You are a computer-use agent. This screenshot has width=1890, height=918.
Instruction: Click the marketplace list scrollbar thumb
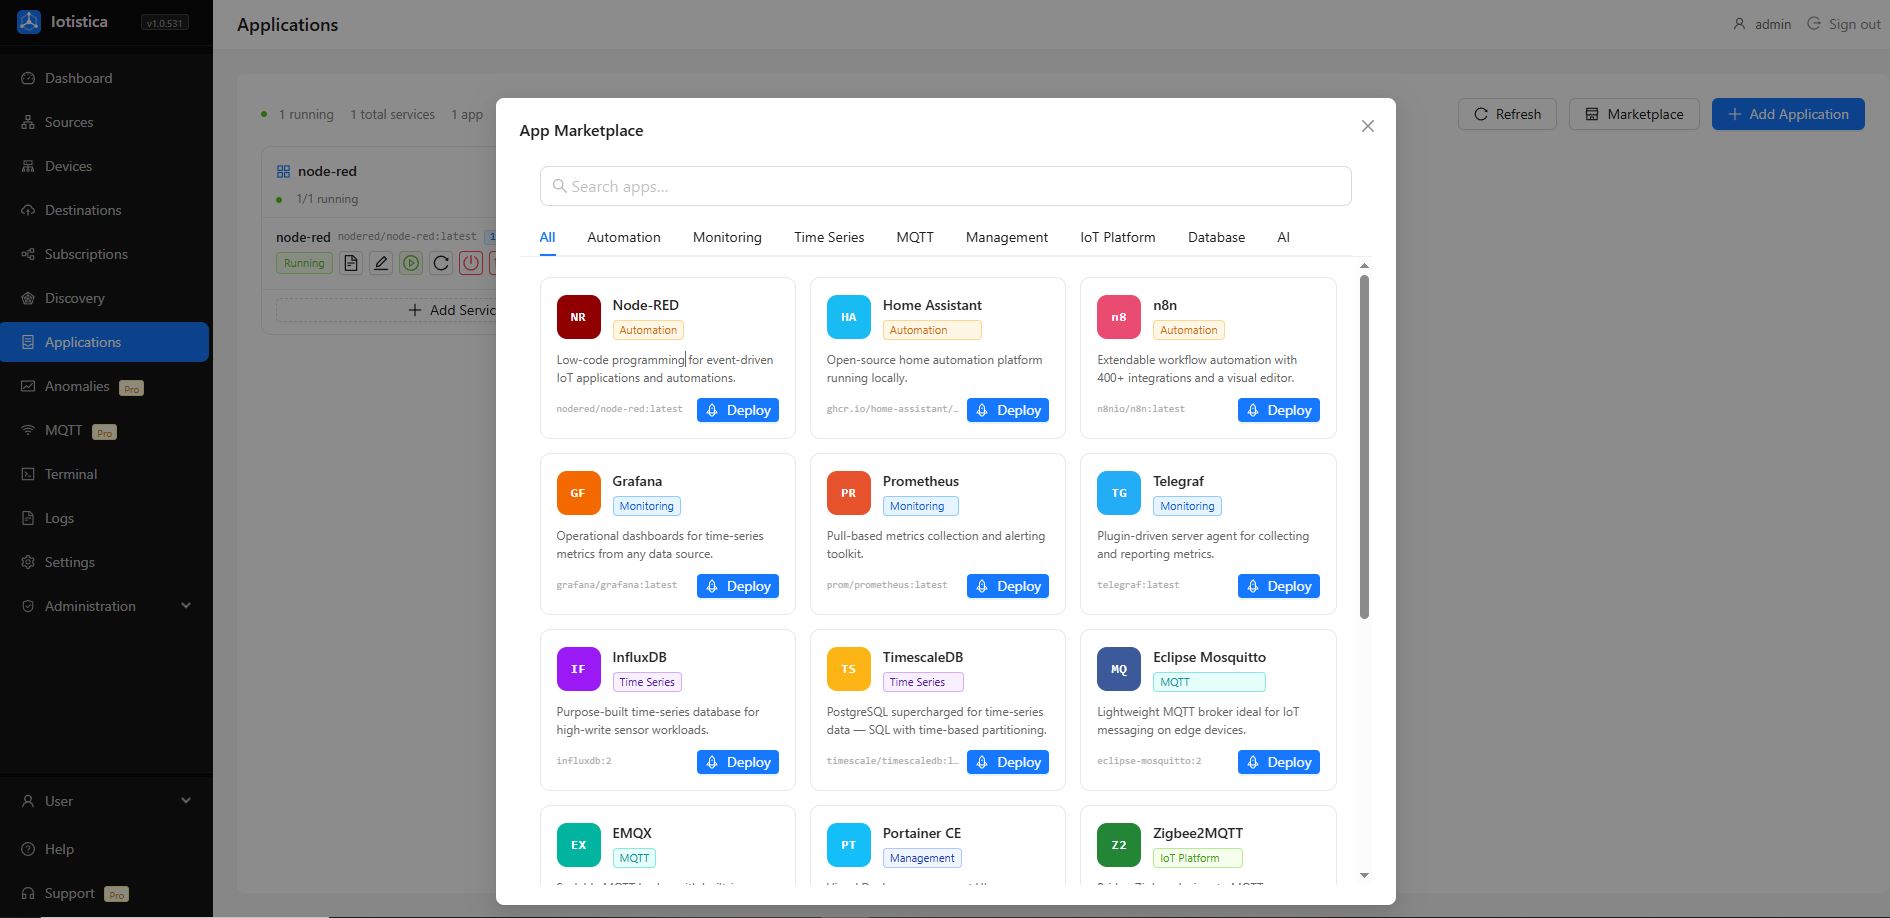(1364, 446)
